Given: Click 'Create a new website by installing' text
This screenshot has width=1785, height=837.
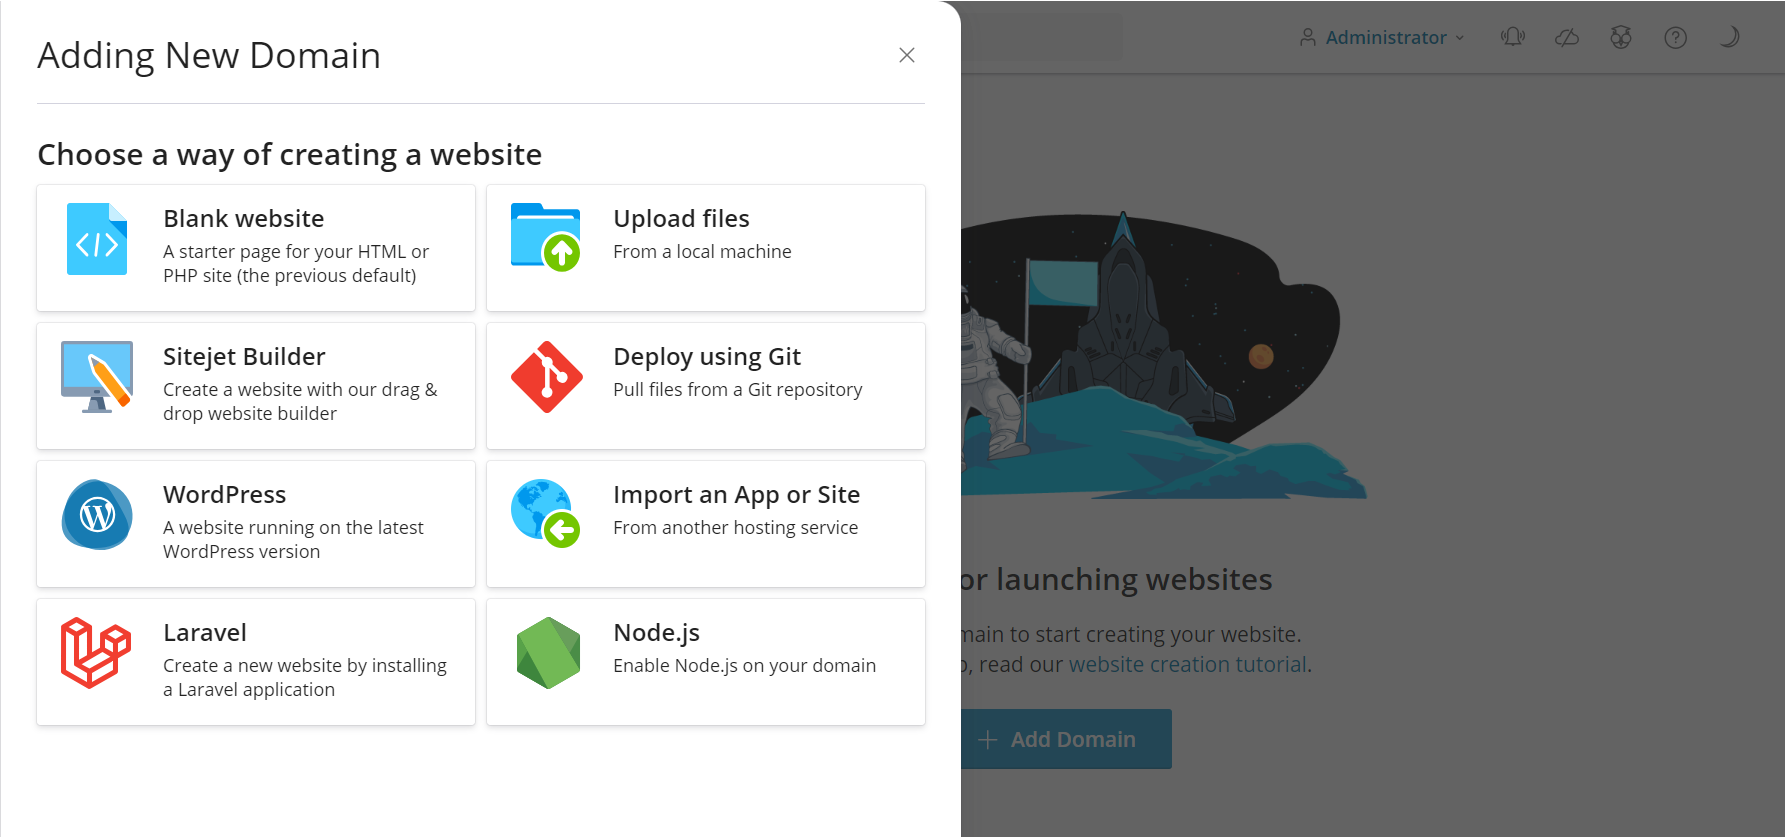Looking at the screenshot, I should pyautogui.click(x=305, y=666).
